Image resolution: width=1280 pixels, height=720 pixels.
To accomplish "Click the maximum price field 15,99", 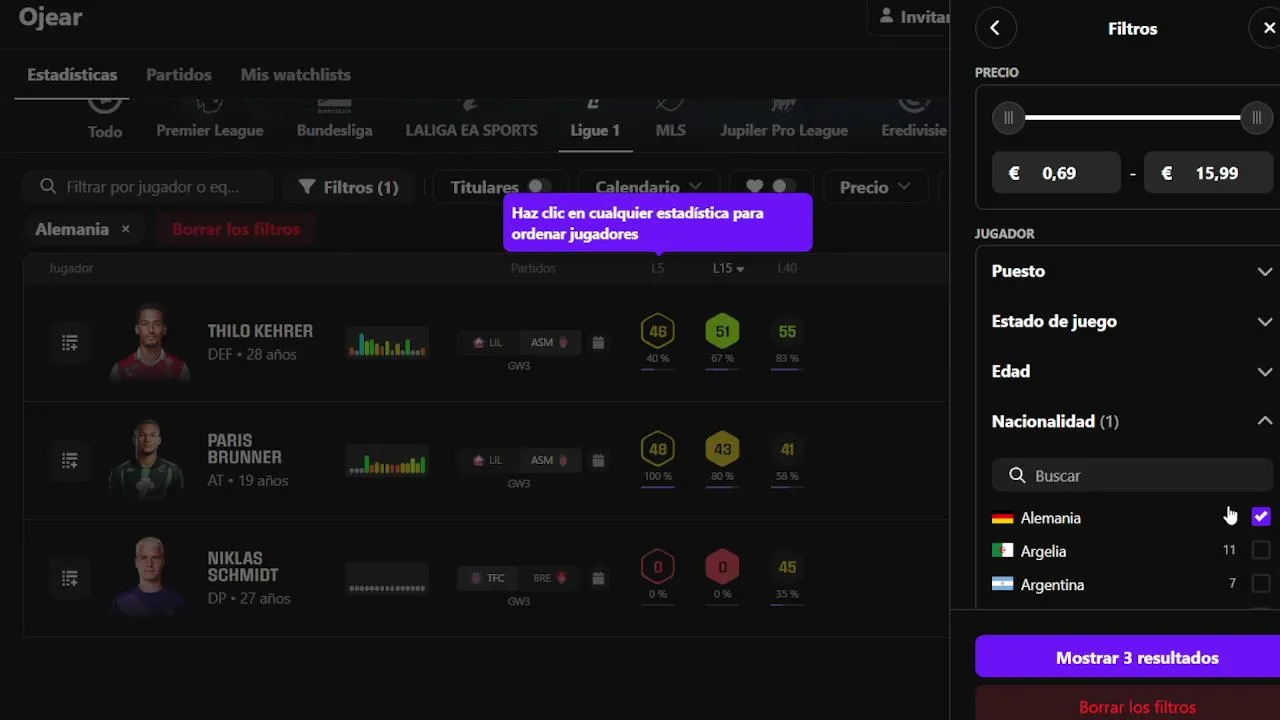I will coord(1208,173).
